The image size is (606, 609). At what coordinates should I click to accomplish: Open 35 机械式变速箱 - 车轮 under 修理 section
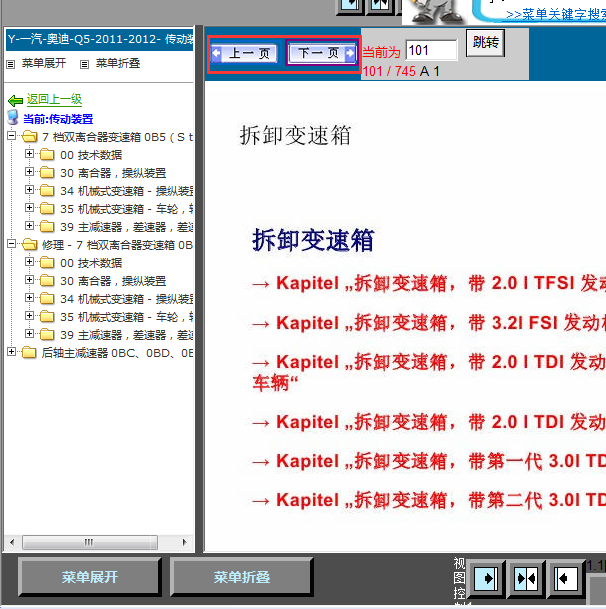[x=127, y=317]
